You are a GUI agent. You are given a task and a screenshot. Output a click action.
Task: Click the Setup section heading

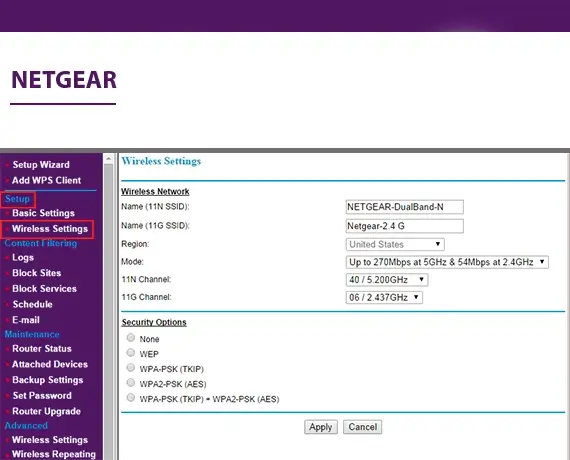pyautogui.click(x=17, y=199)
